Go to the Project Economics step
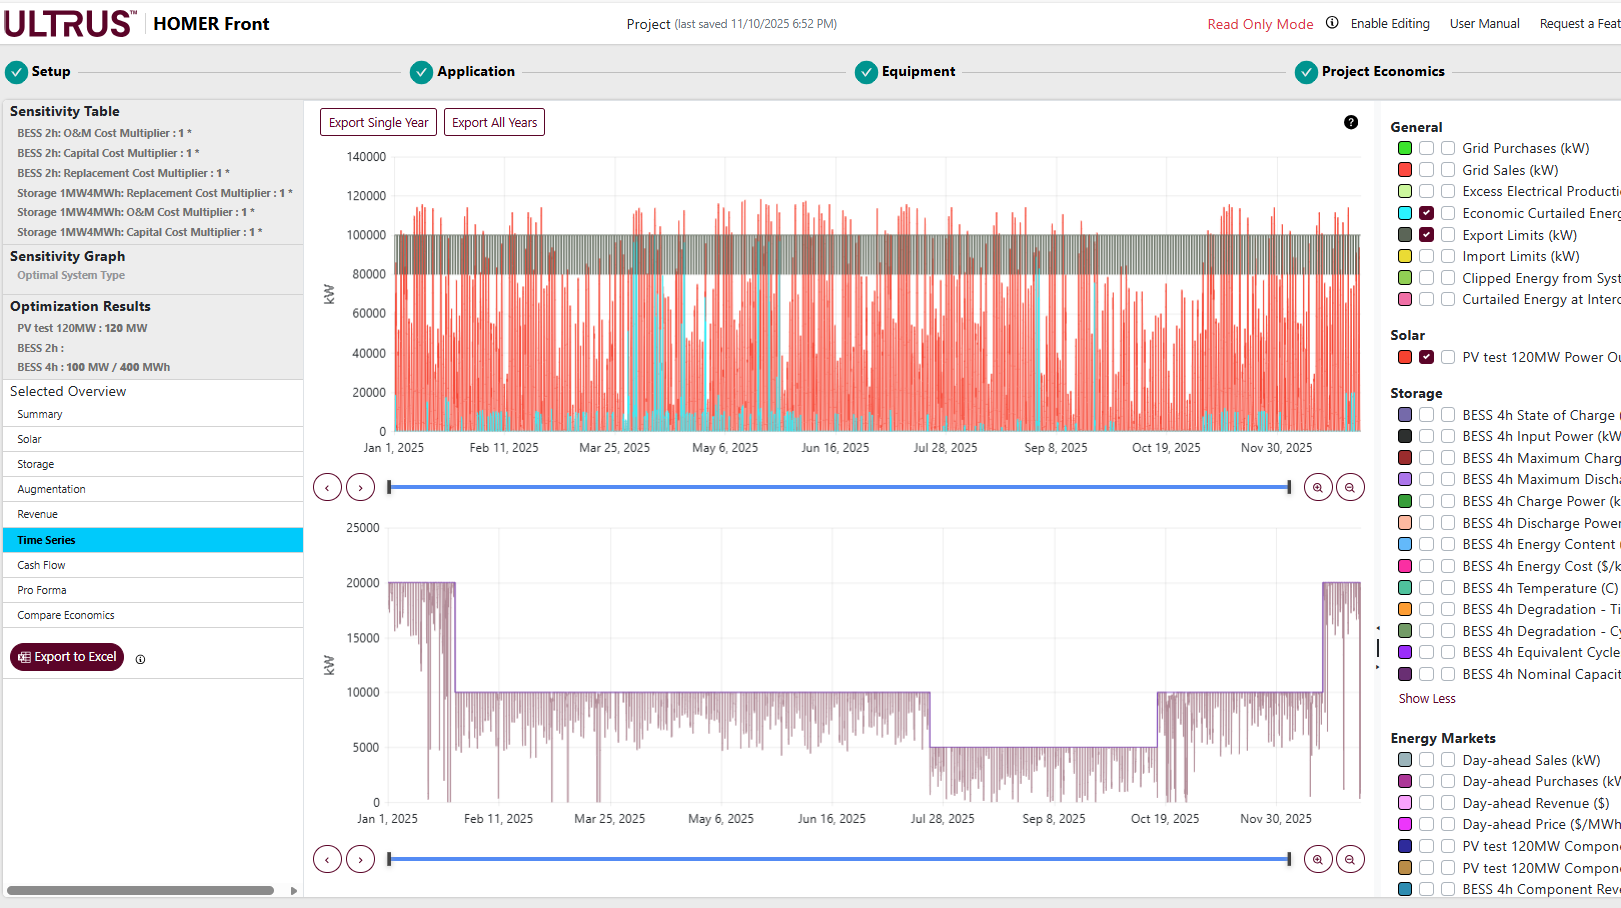The image size is (1621, 908). point(1382,72)
